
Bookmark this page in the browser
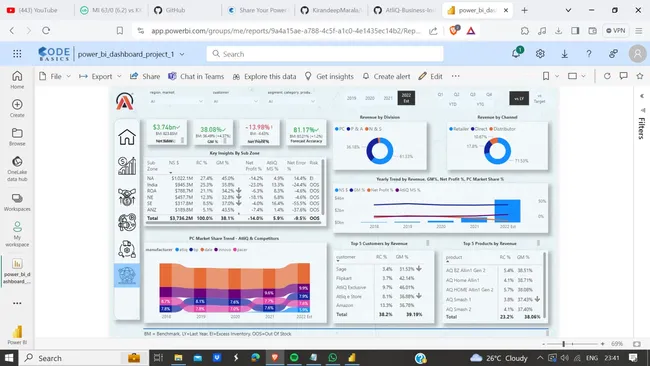120,30
